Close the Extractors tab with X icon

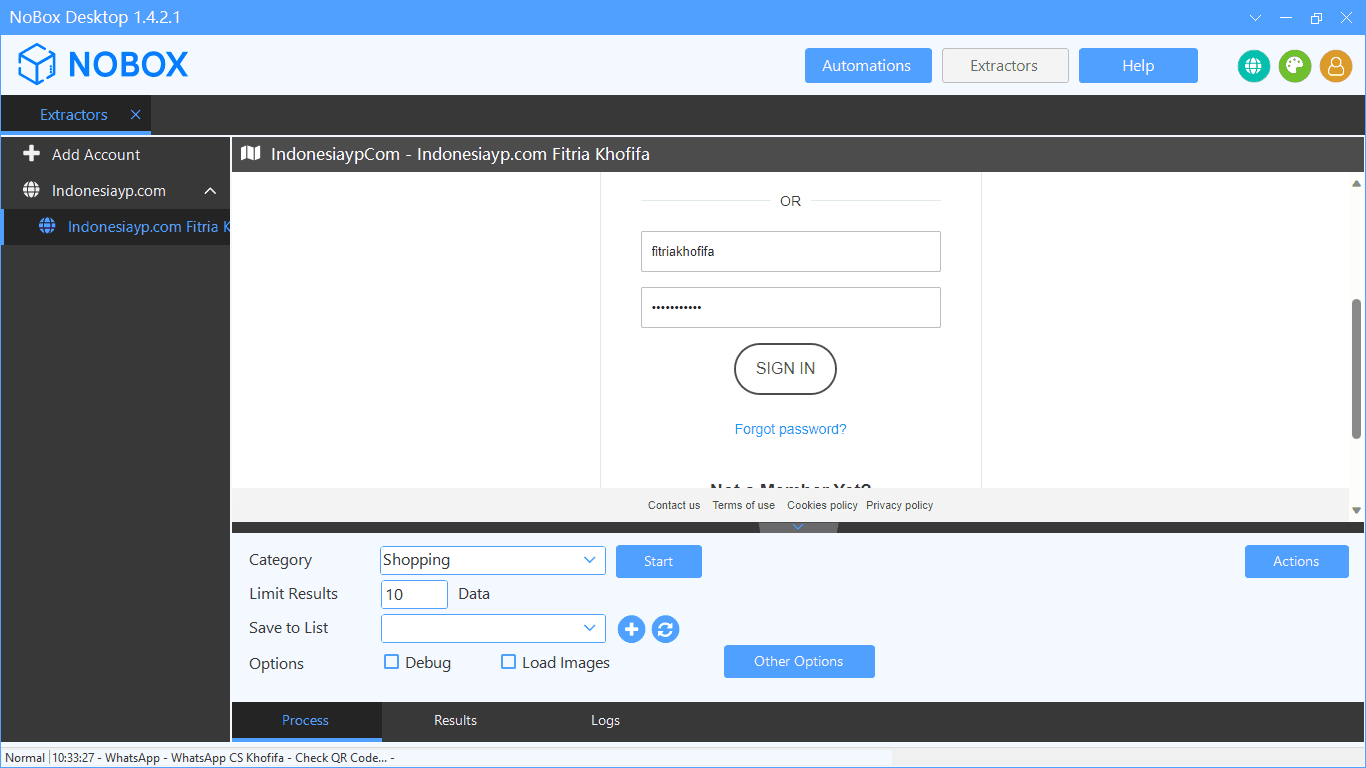(135, 115)
